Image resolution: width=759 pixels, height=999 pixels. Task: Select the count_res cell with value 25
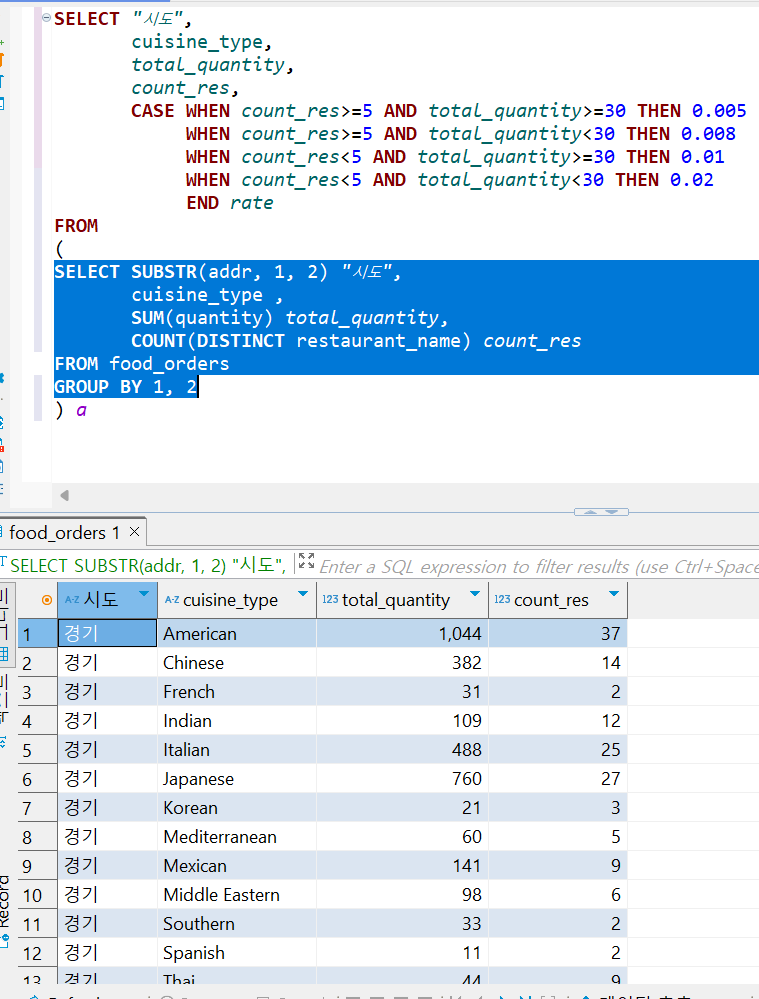(558, 750)
